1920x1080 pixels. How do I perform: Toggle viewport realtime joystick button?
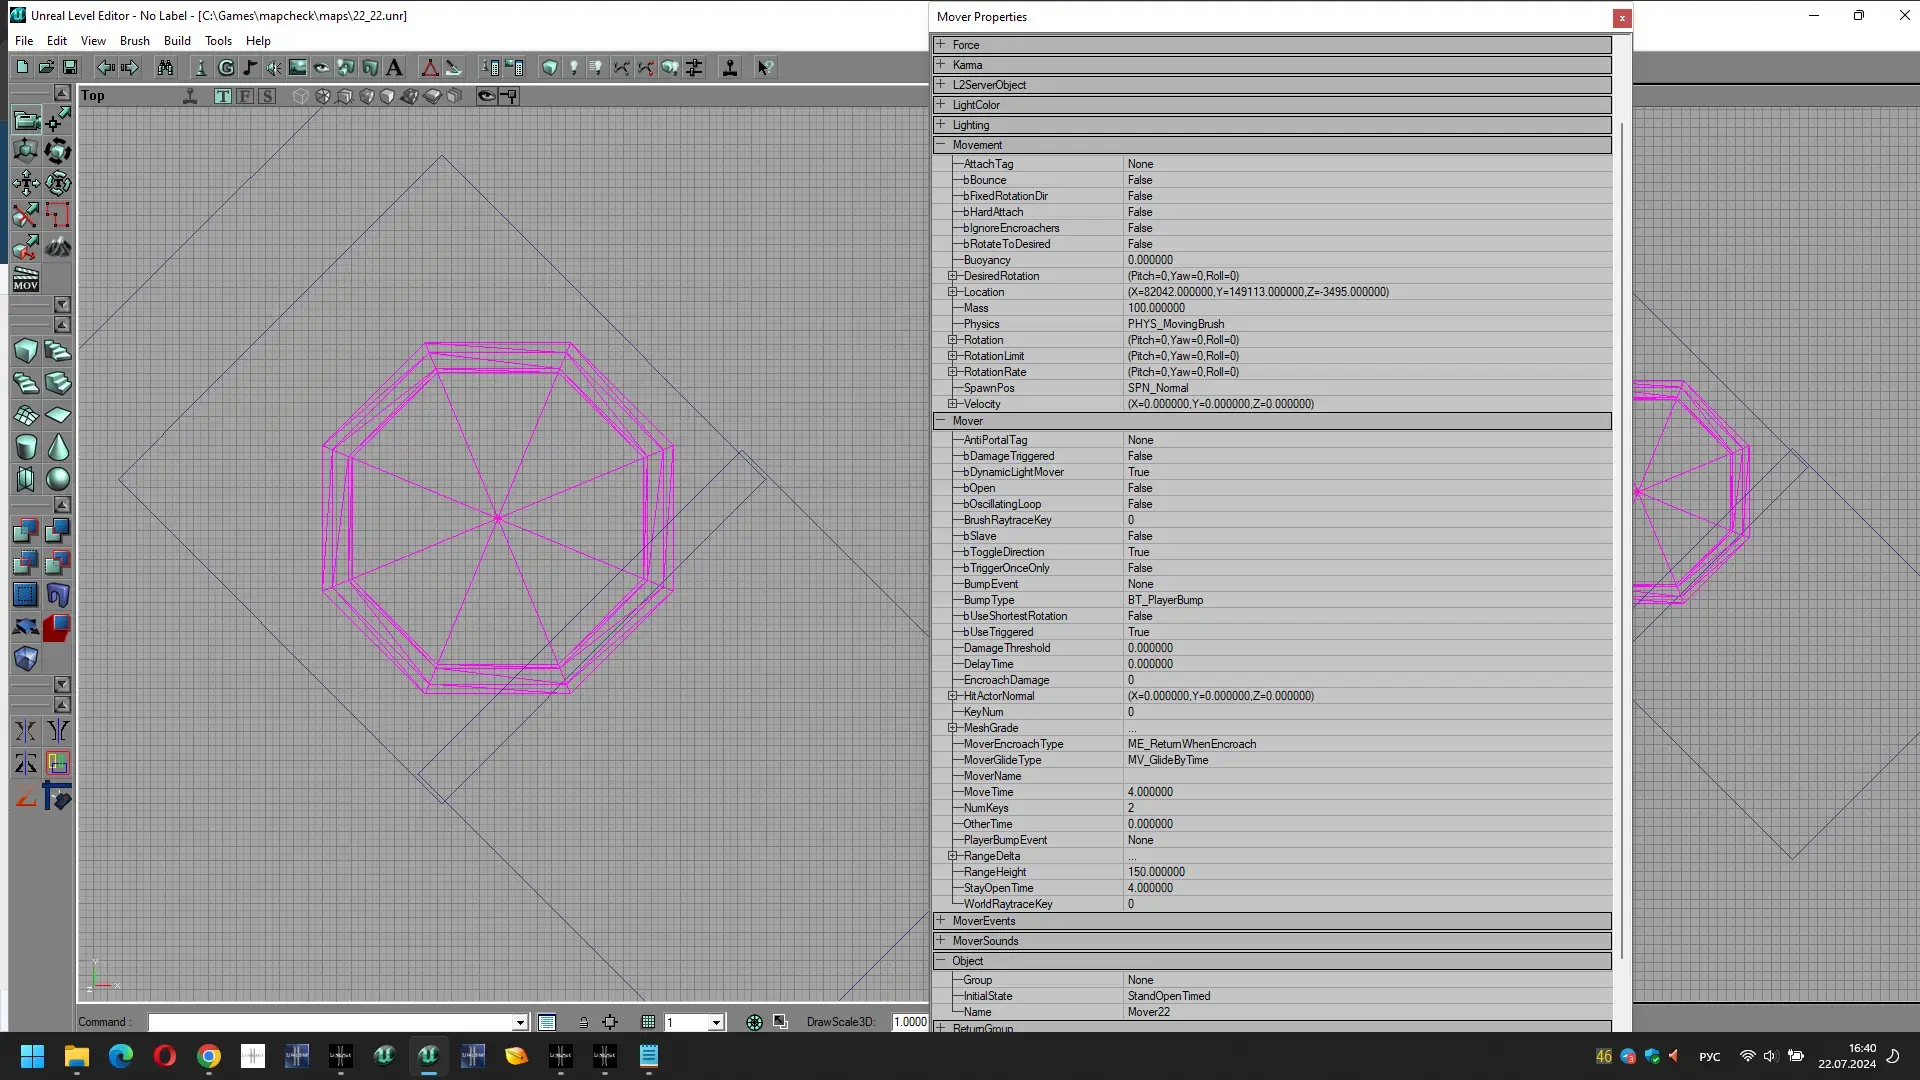point(190,96)
